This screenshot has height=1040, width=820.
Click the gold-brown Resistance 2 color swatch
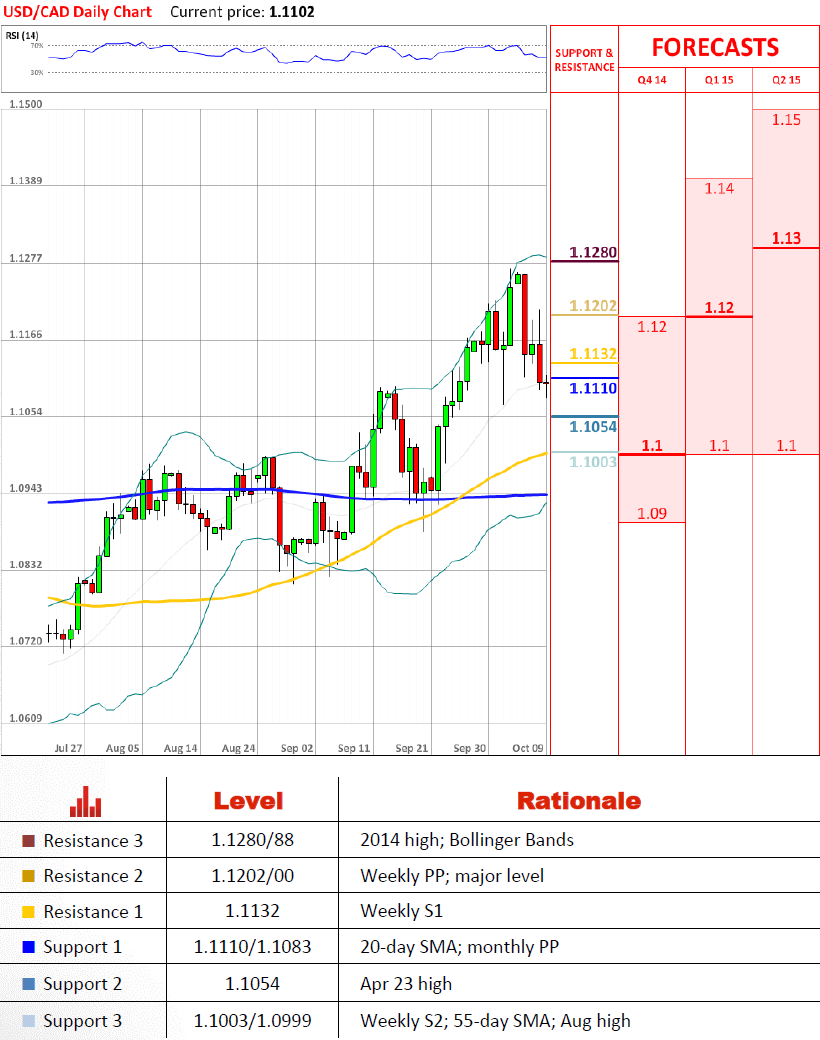coord(29,876)
